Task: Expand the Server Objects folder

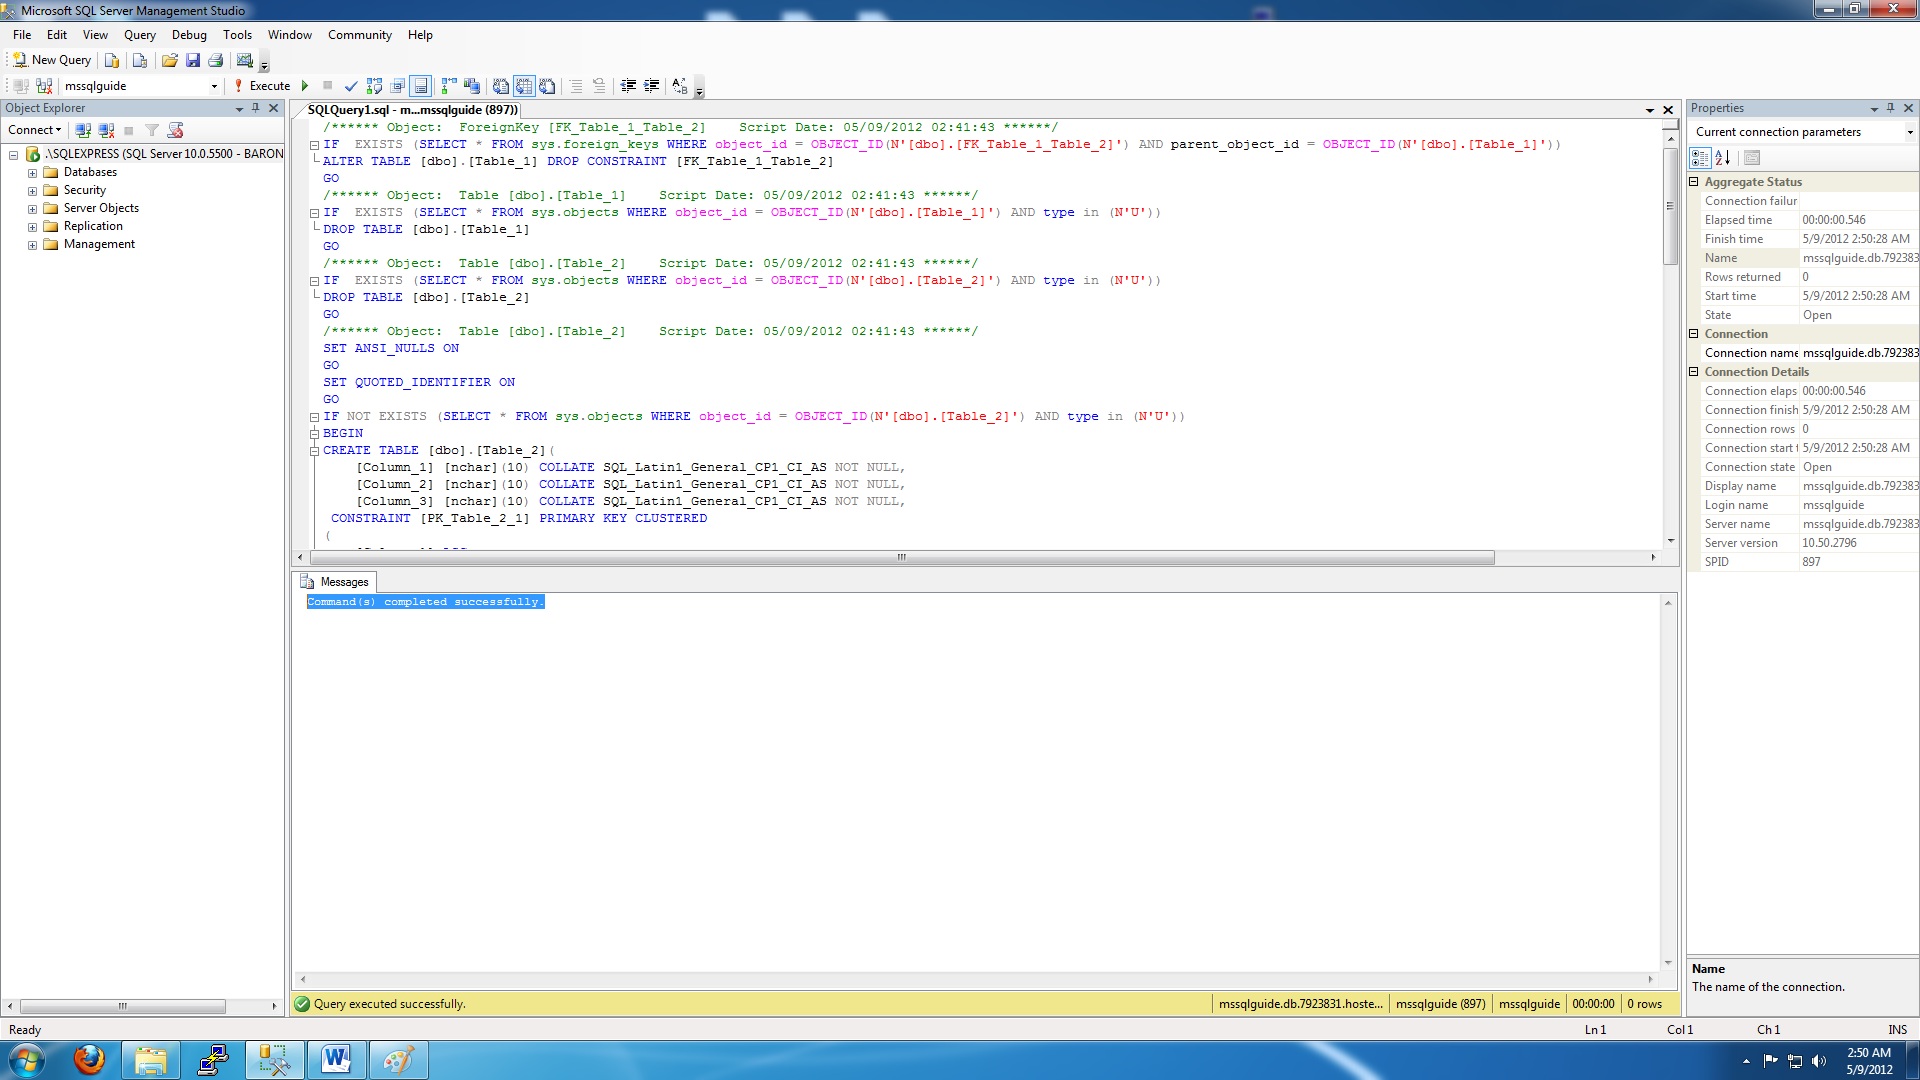Action: (32, 209)
